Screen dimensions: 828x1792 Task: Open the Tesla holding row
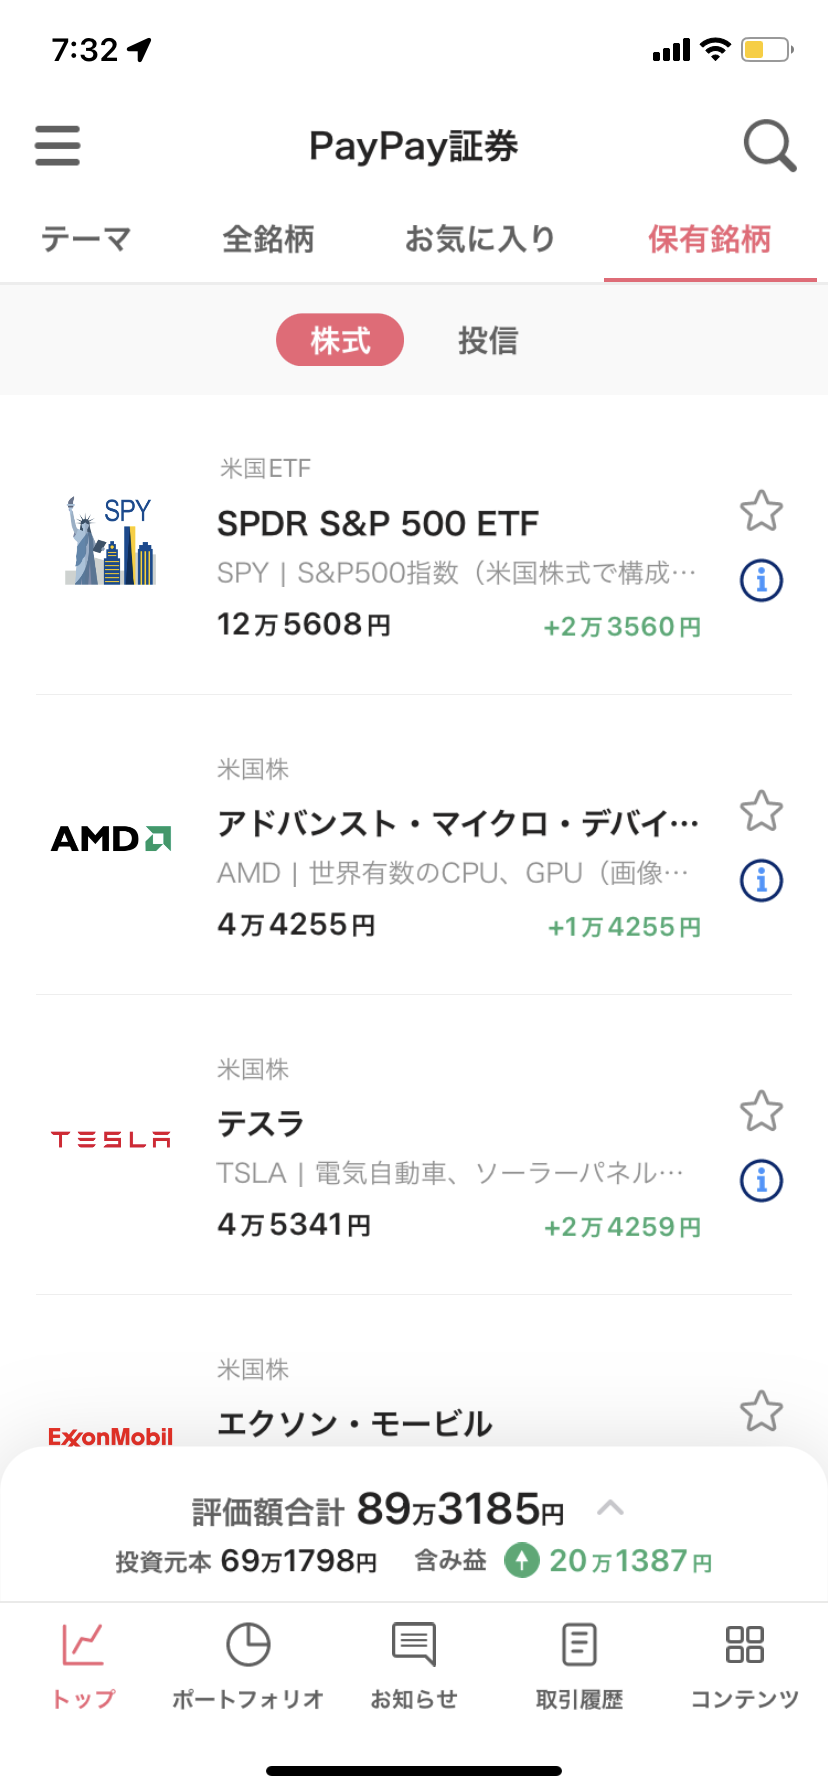coord(414,1145)
